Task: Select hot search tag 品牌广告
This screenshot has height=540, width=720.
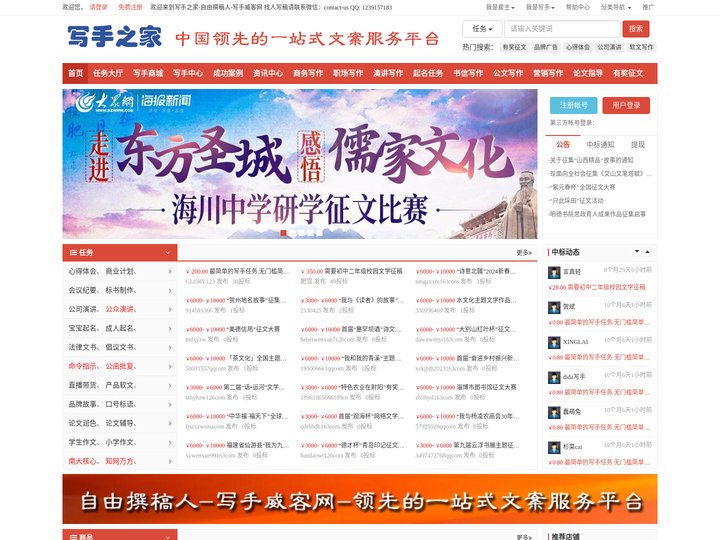Action: (546, 47)
